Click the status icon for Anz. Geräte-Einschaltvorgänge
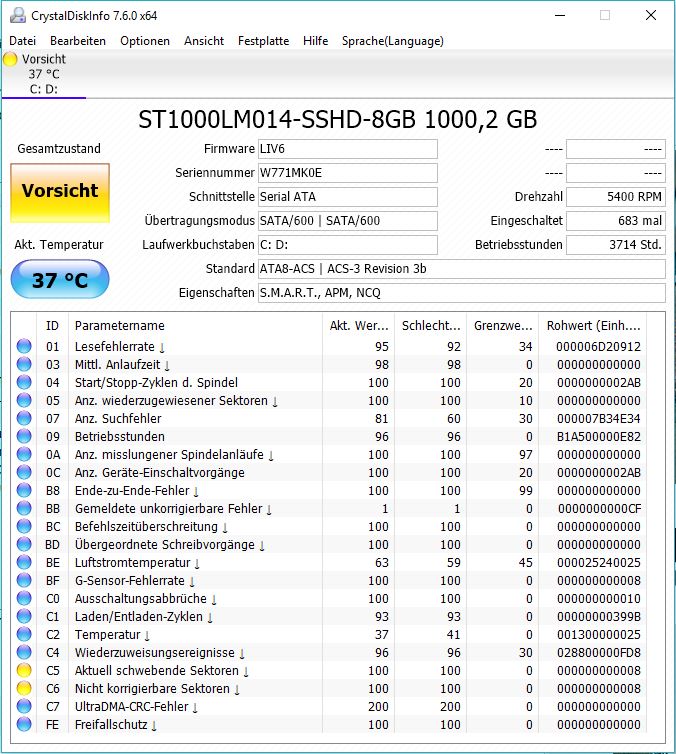Viewport: 676px width, 754px height. point(24,473)
